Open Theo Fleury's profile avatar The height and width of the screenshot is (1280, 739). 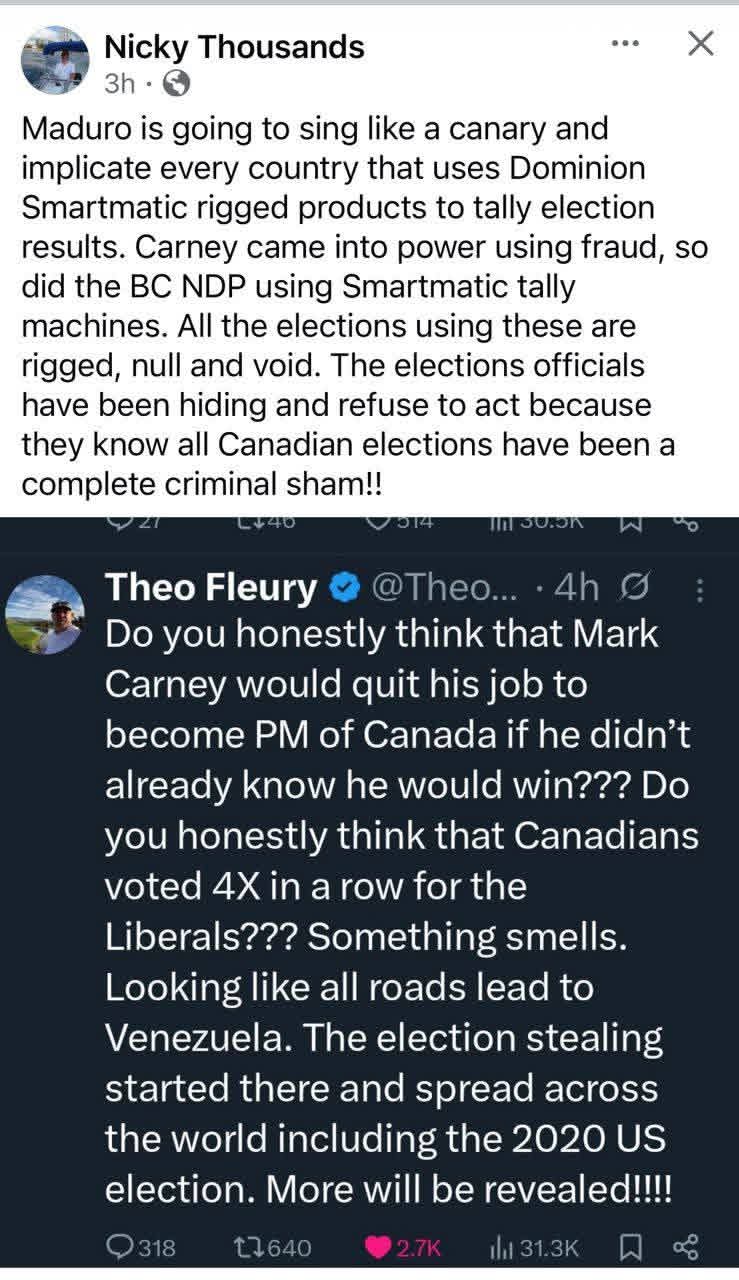click(x=46, y=613)
